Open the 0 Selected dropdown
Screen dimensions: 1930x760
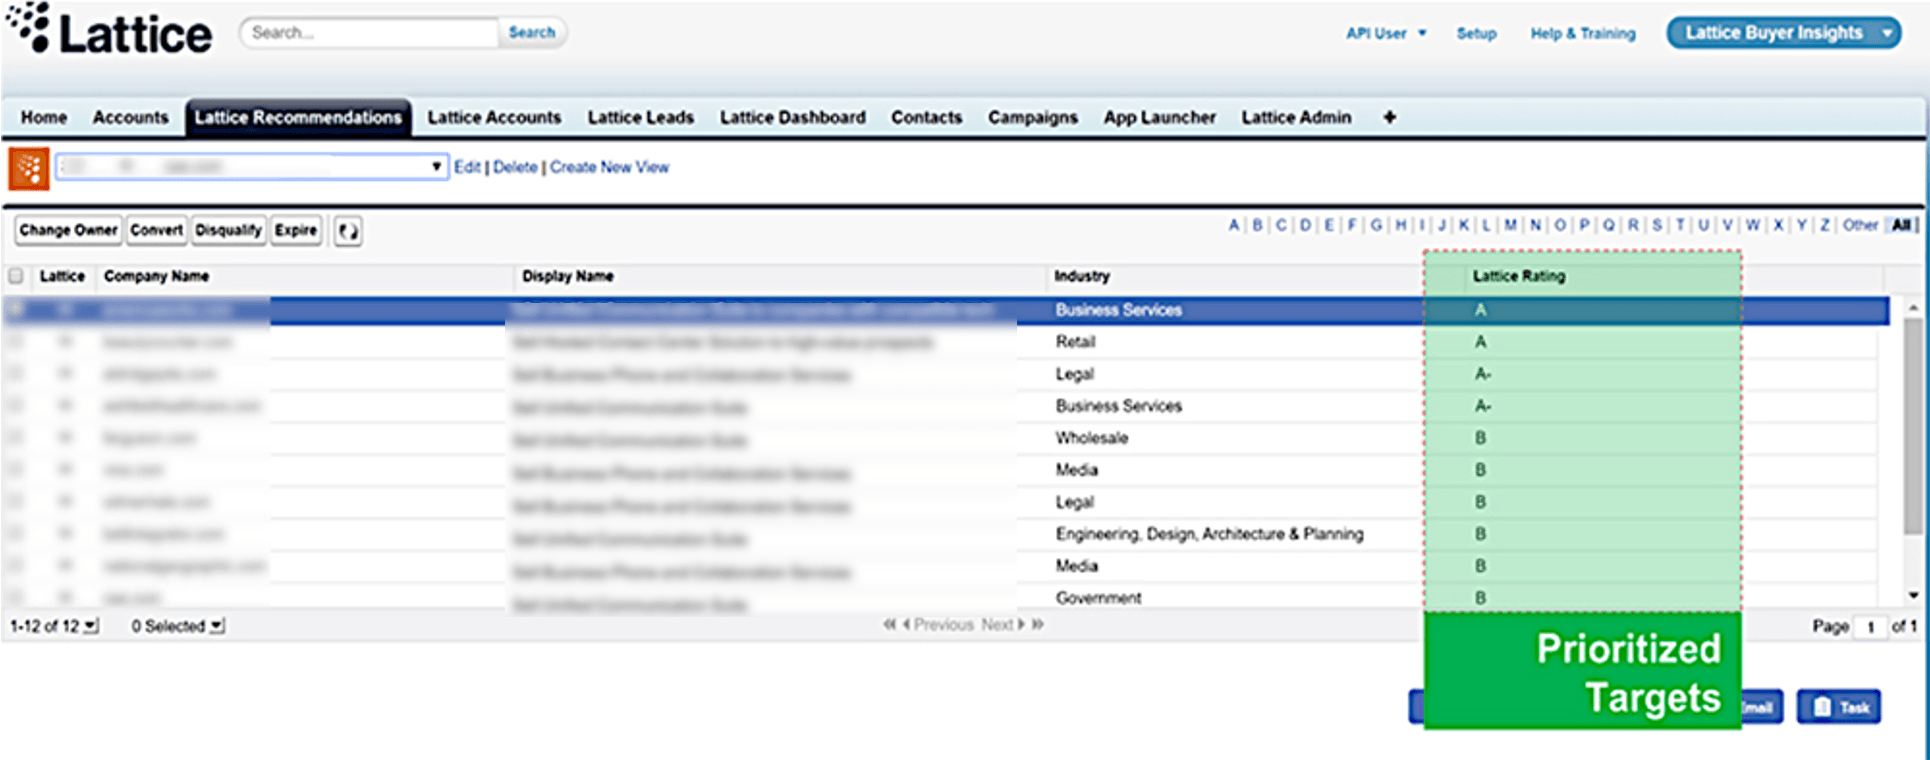[x=177, y=626]
